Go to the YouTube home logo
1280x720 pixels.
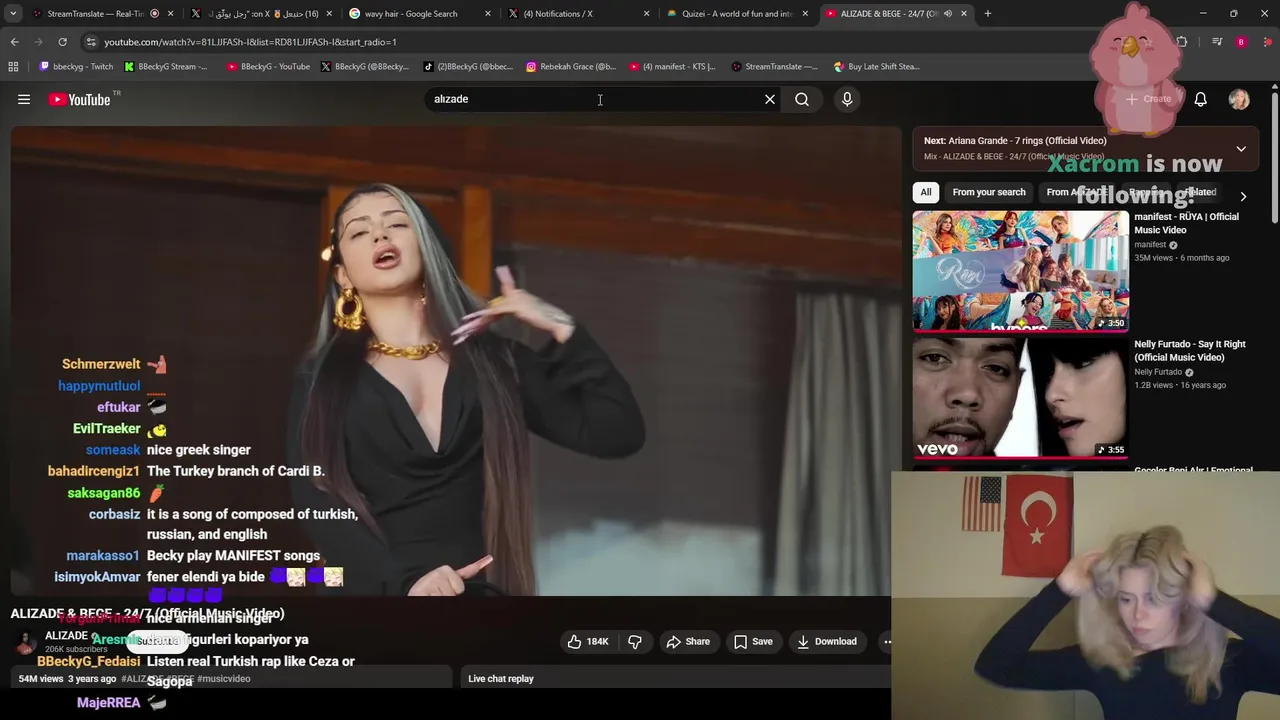80,99
